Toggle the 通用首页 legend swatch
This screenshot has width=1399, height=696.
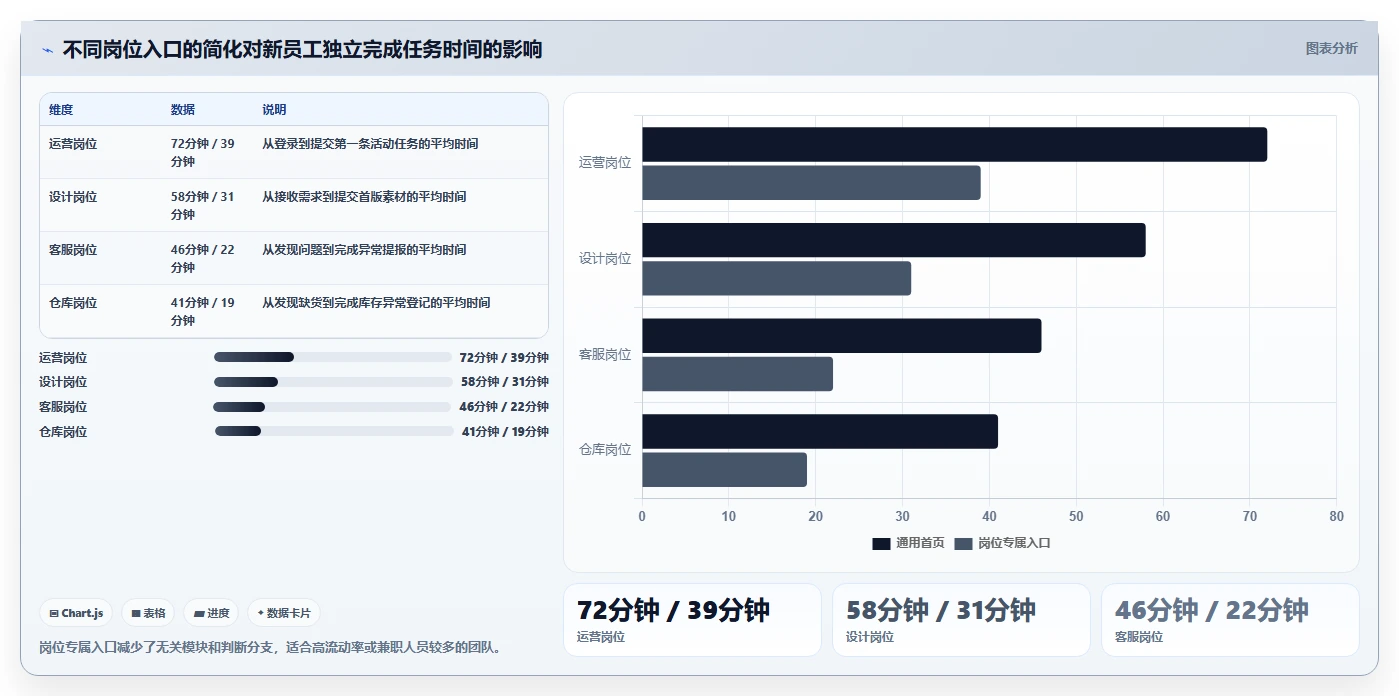click(x=881, y=543)
